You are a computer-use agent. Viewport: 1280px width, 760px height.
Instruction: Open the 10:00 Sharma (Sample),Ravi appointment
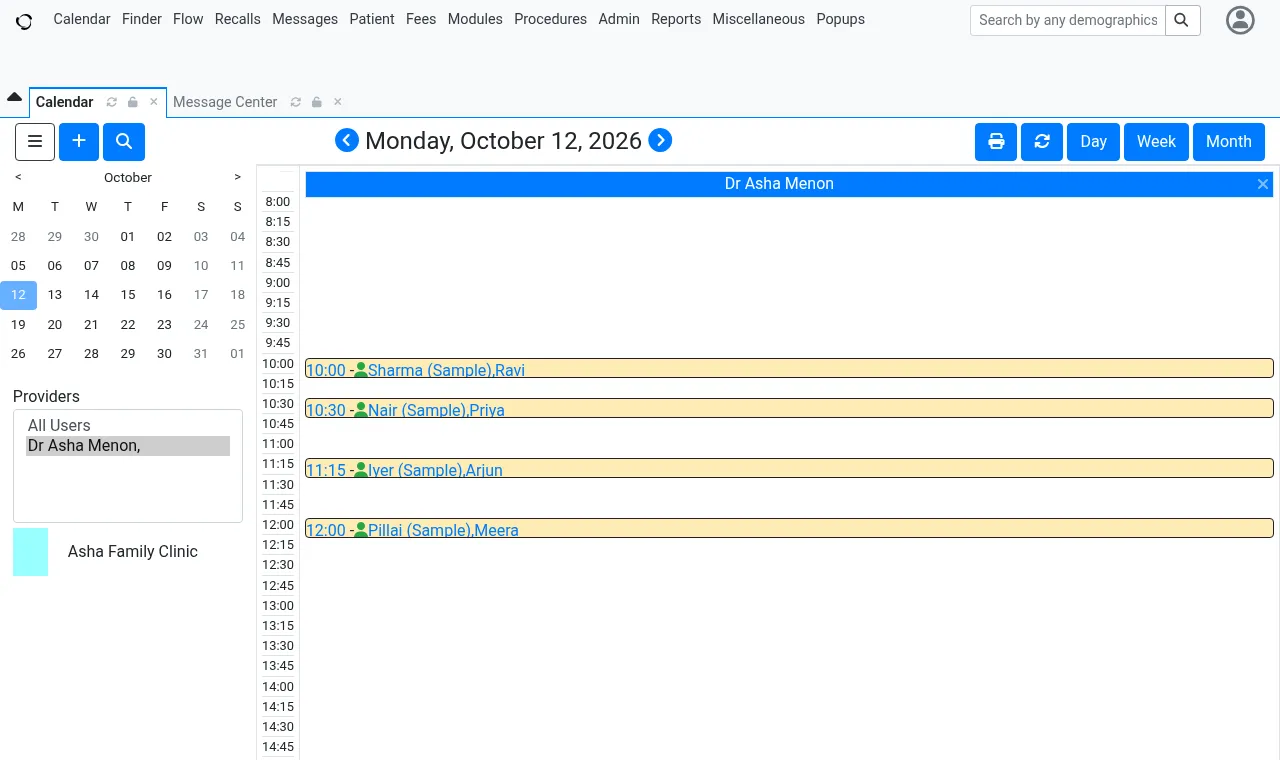coord(789,369)
